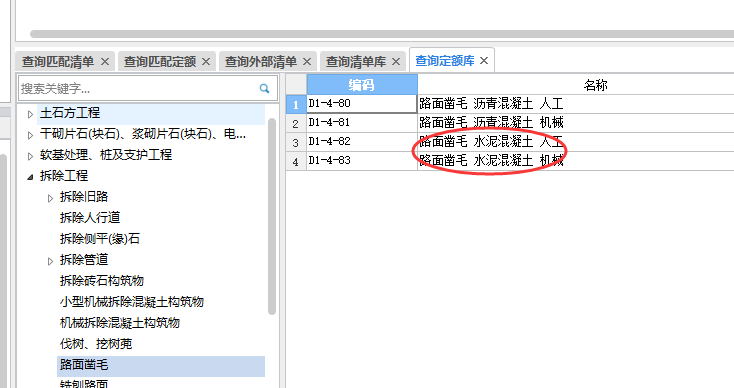The height and width of the screenshot is (388, 734).
Task: Select 拆除管道 tree item
Action: (x=84, y=260)
